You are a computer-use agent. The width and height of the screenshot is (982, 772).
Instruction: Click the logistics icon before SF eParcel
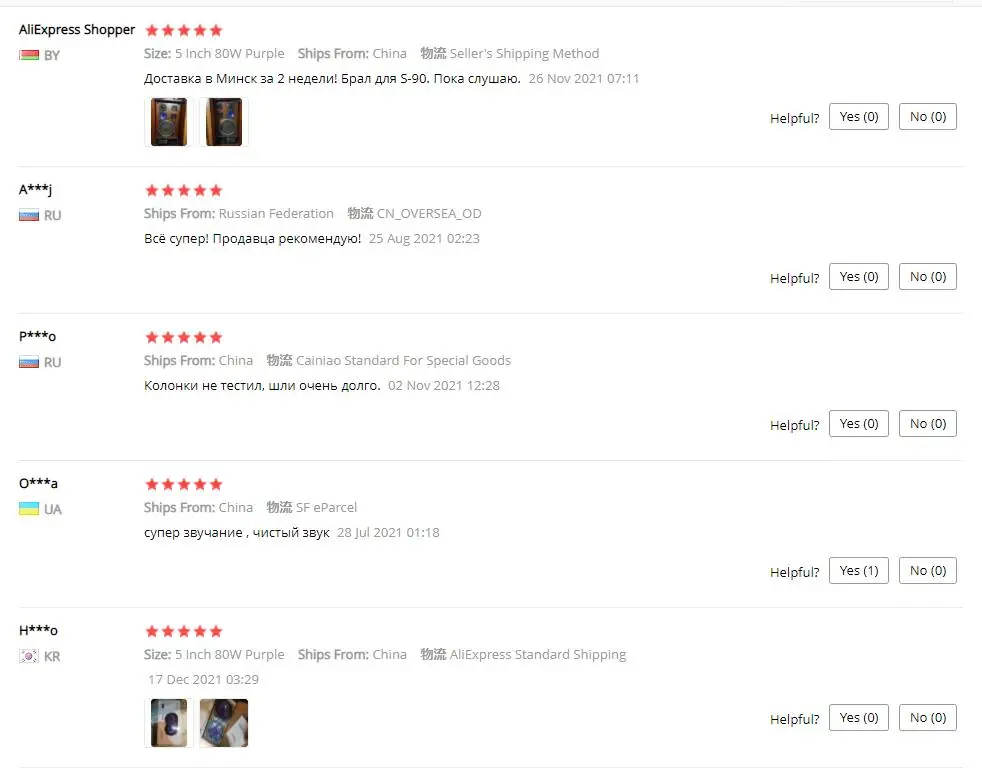click(x=279, y=507)
